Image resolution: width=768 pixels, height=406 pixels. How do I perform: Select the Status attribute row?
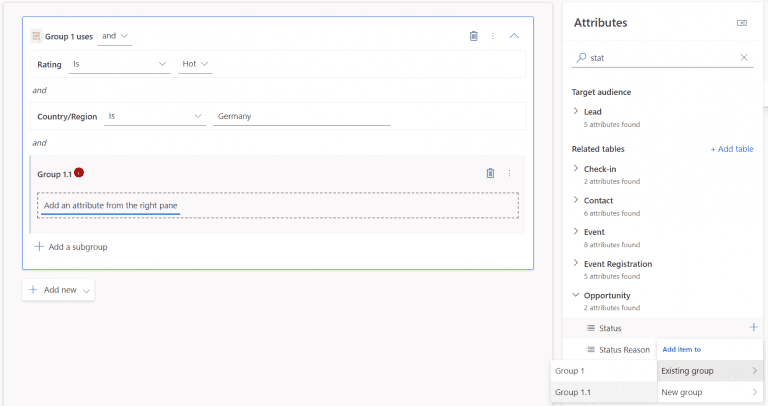[662, 328]
